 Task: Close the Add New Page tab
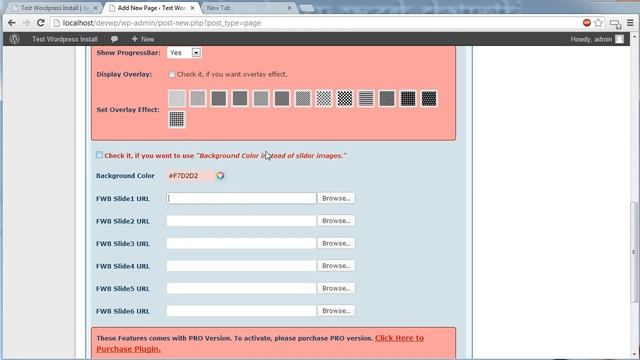192,8
